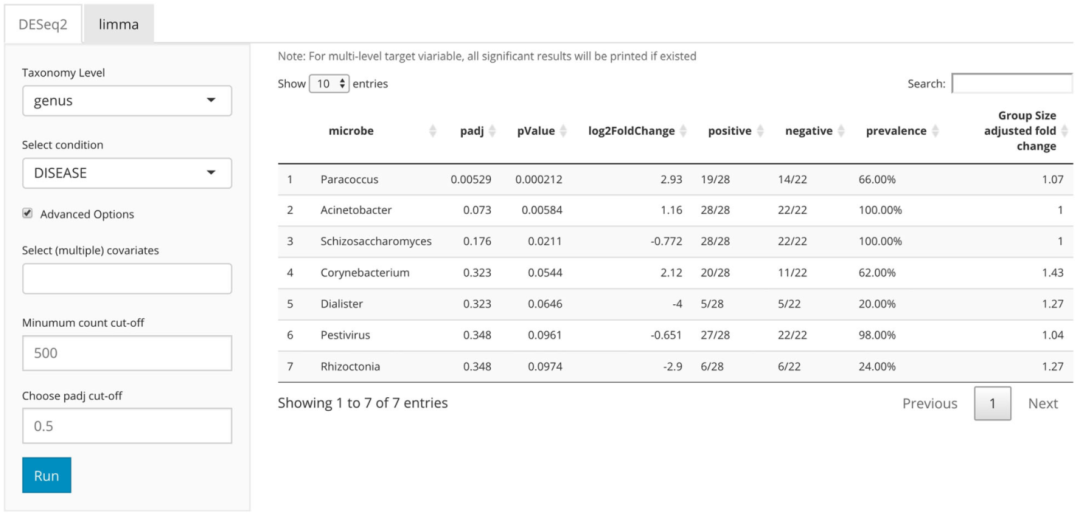Image resolution: width=1080 pixels, height=518 pixels.
Task: Click the microbe column header text
Action: click(351, 131)
